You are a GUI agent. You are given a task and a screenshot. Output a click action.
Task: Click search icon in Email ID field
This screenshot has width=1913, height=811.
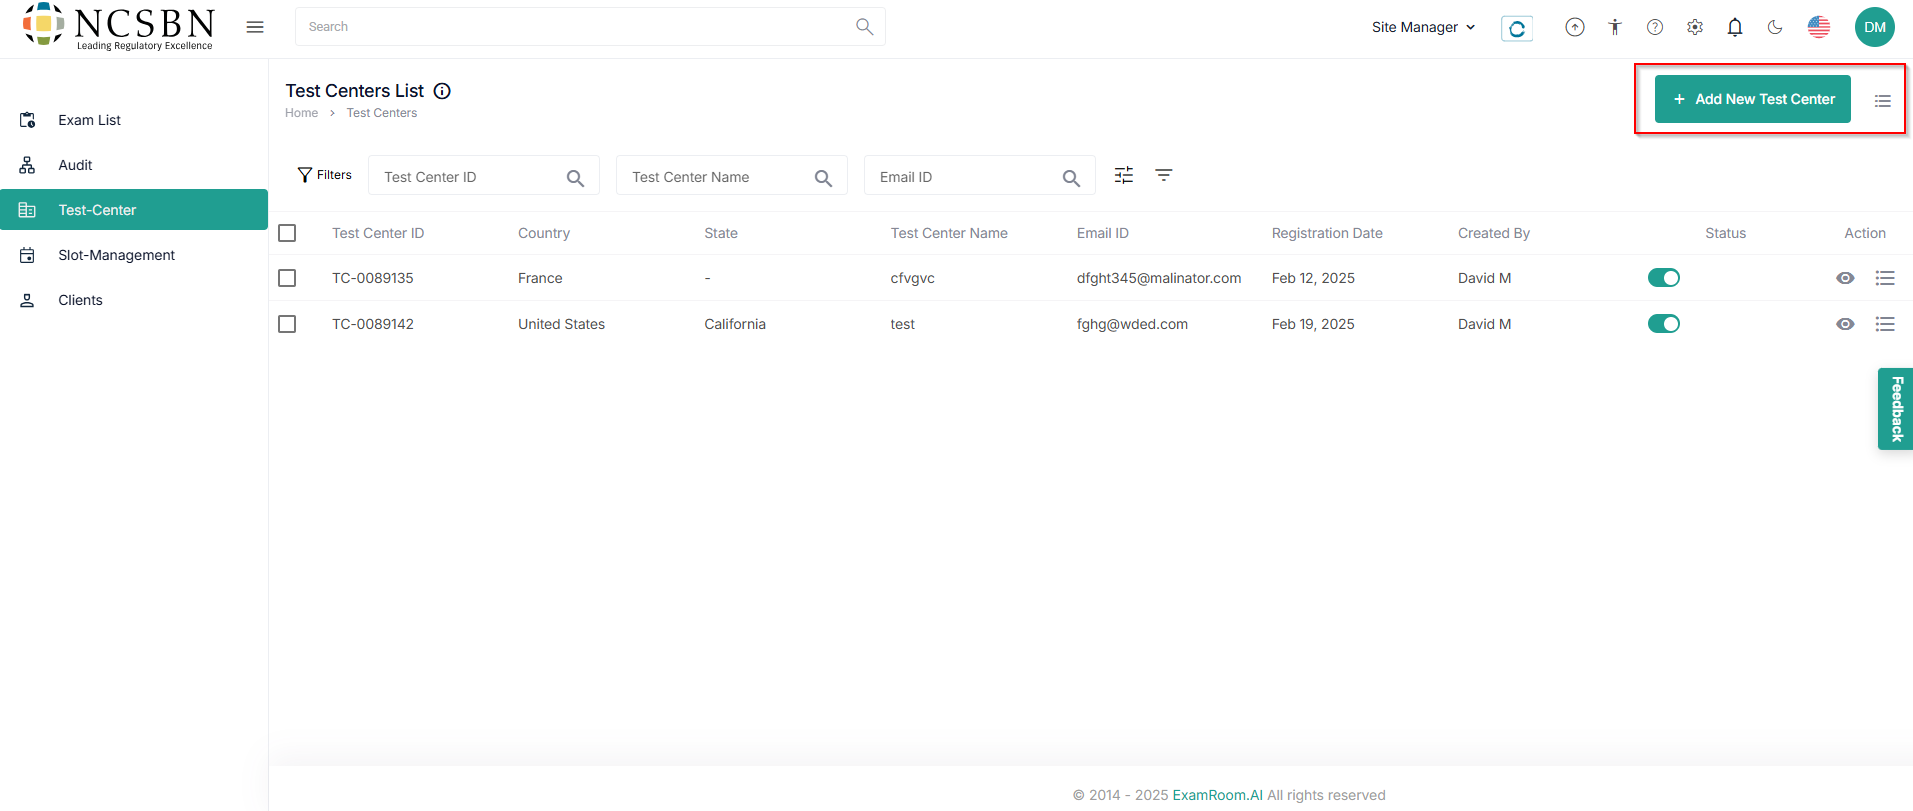point(1071,178)
